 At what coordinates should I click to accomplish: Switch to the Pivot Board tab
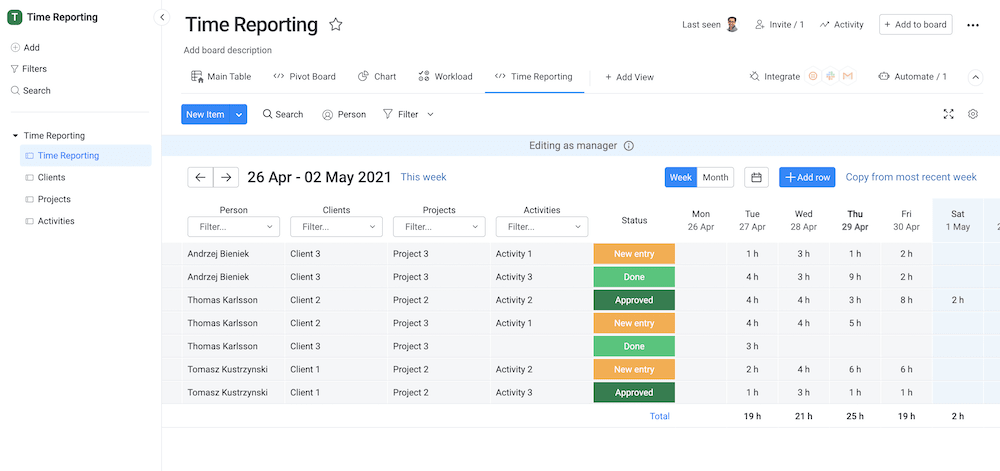tap(304, 76)
